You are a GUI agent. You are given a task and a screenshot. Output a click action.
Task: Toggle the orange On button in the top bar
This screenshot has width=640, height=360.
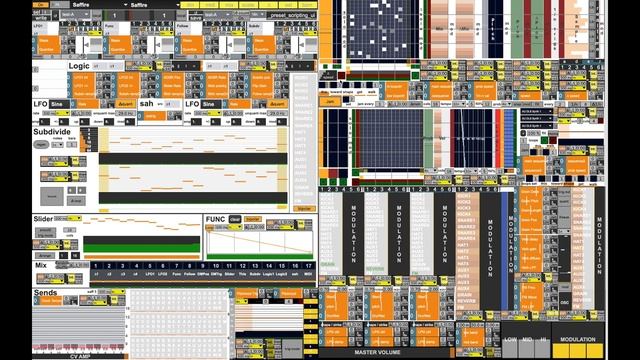point(41,5)
